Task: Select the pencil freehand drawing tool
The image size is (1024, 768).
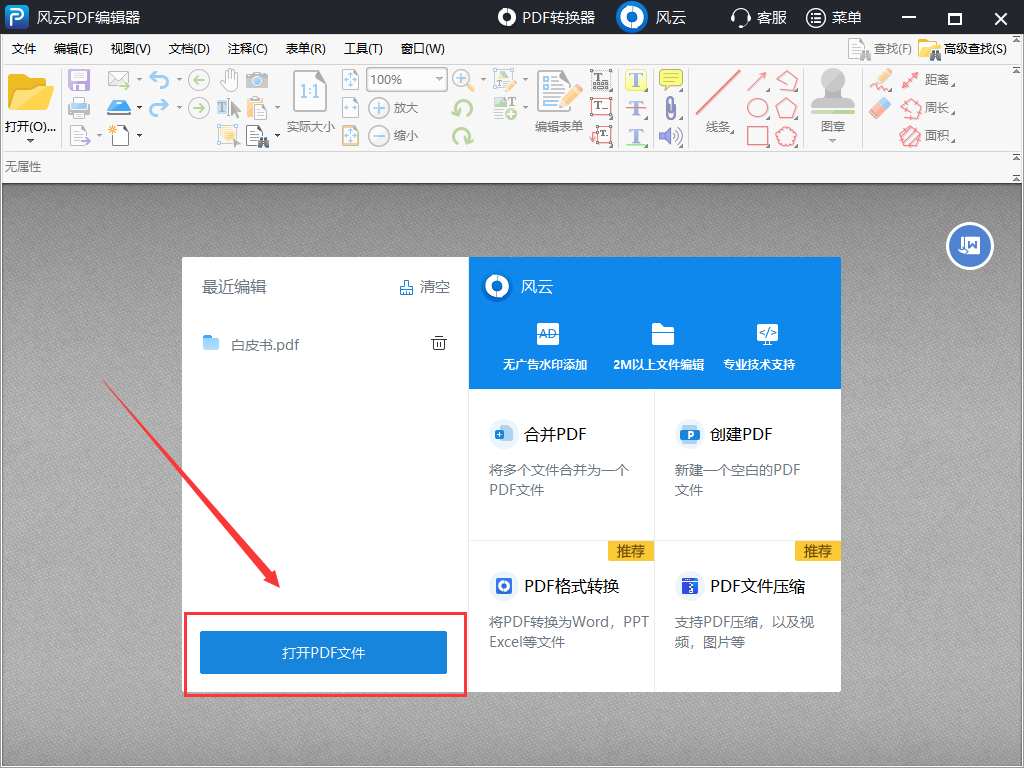Action: click(880, 80)
